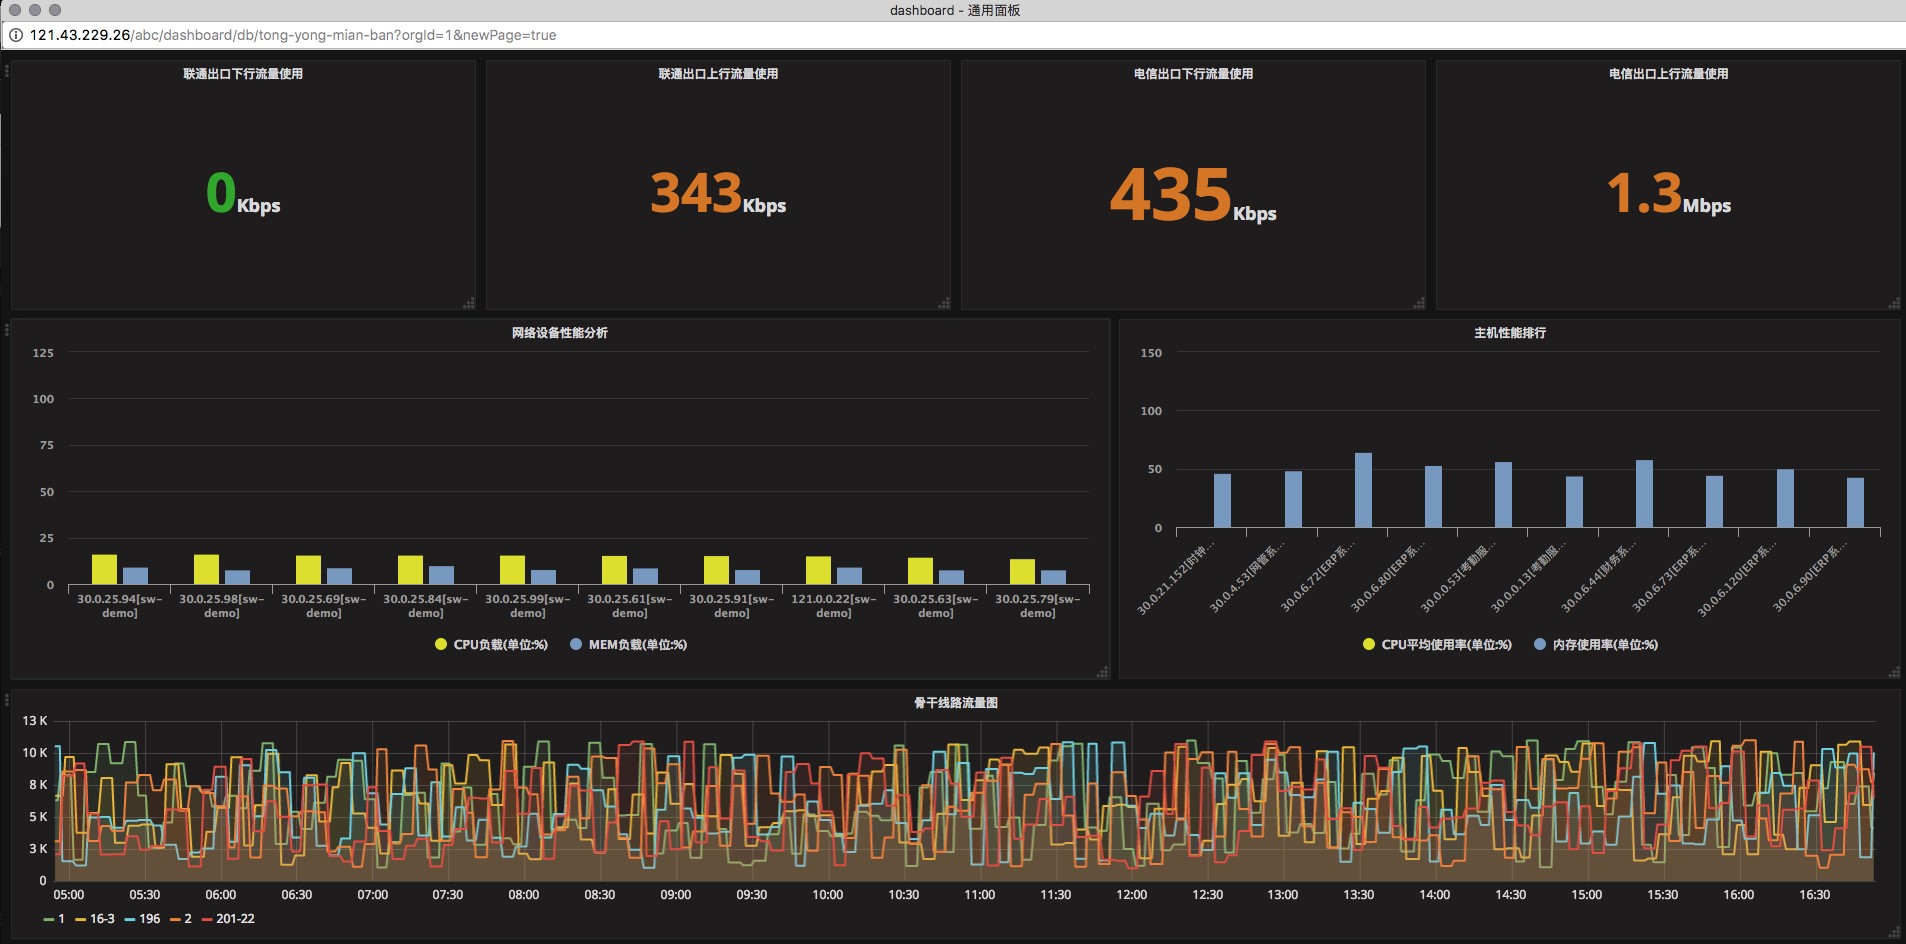Click resize grip of 网络设备性能分析 panel

click(1102, 672)
